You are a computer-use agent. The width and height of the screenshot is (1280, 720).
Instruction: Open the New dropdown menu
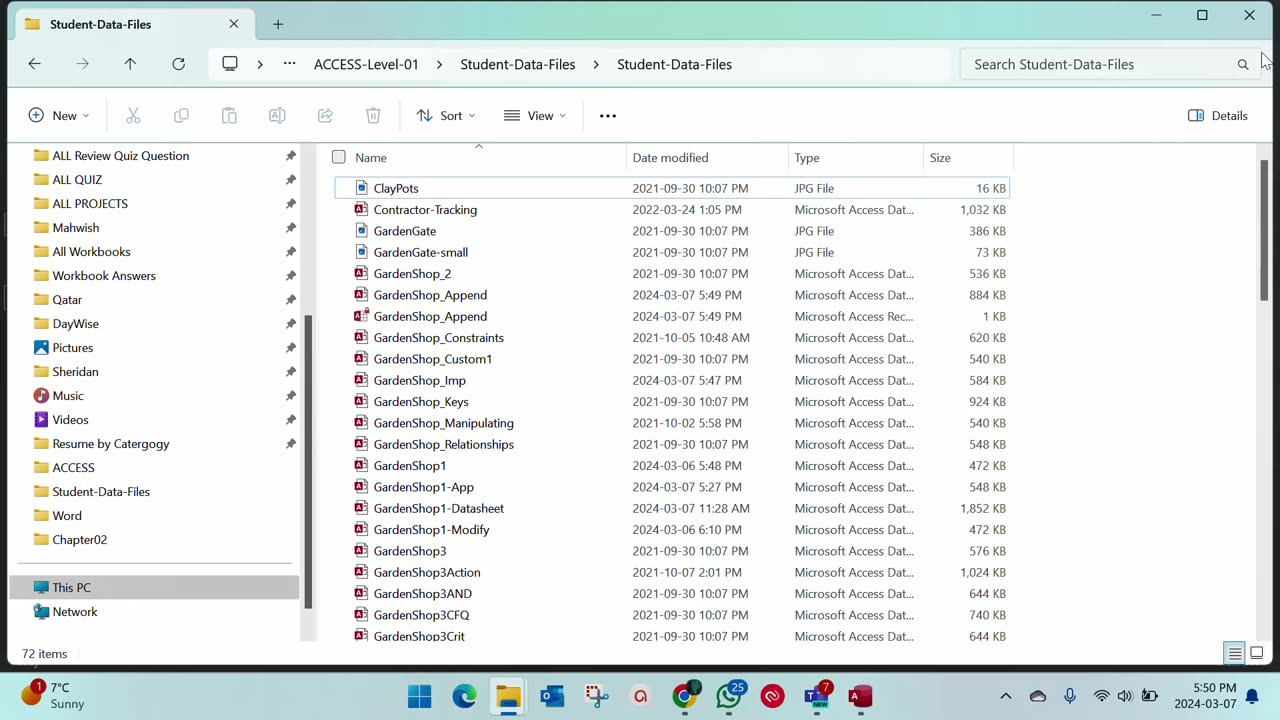(59, 116)
